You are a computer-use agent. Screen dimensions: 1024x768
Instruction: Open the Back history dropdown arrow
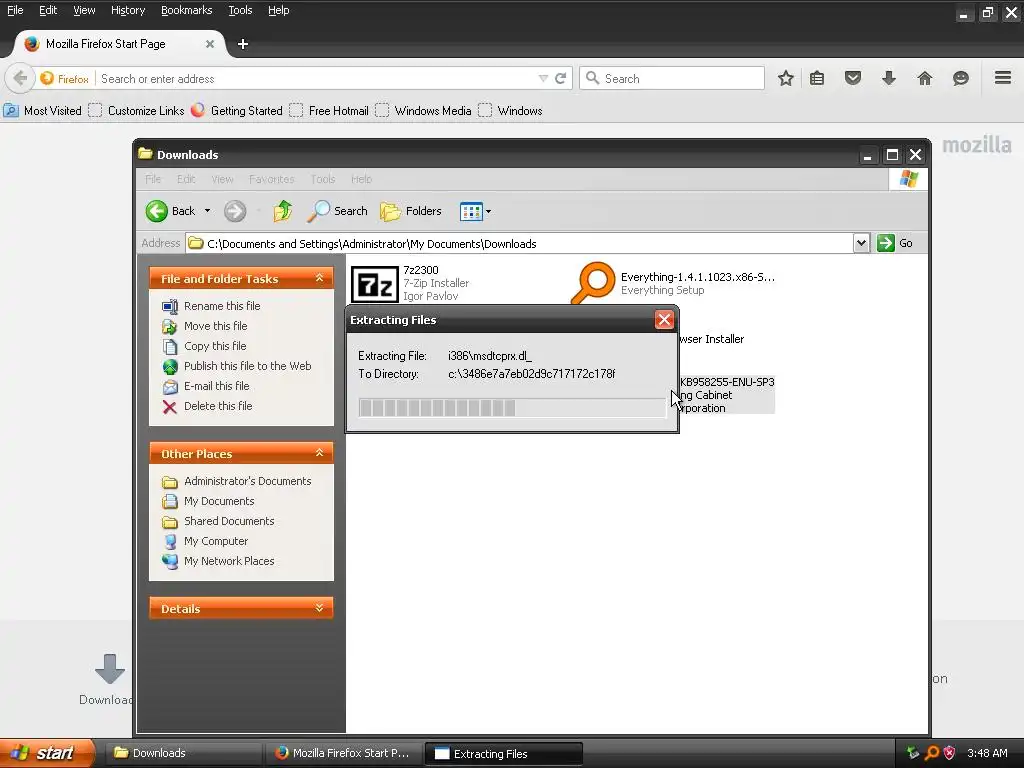pyautogui.click(x=207, y=211)
